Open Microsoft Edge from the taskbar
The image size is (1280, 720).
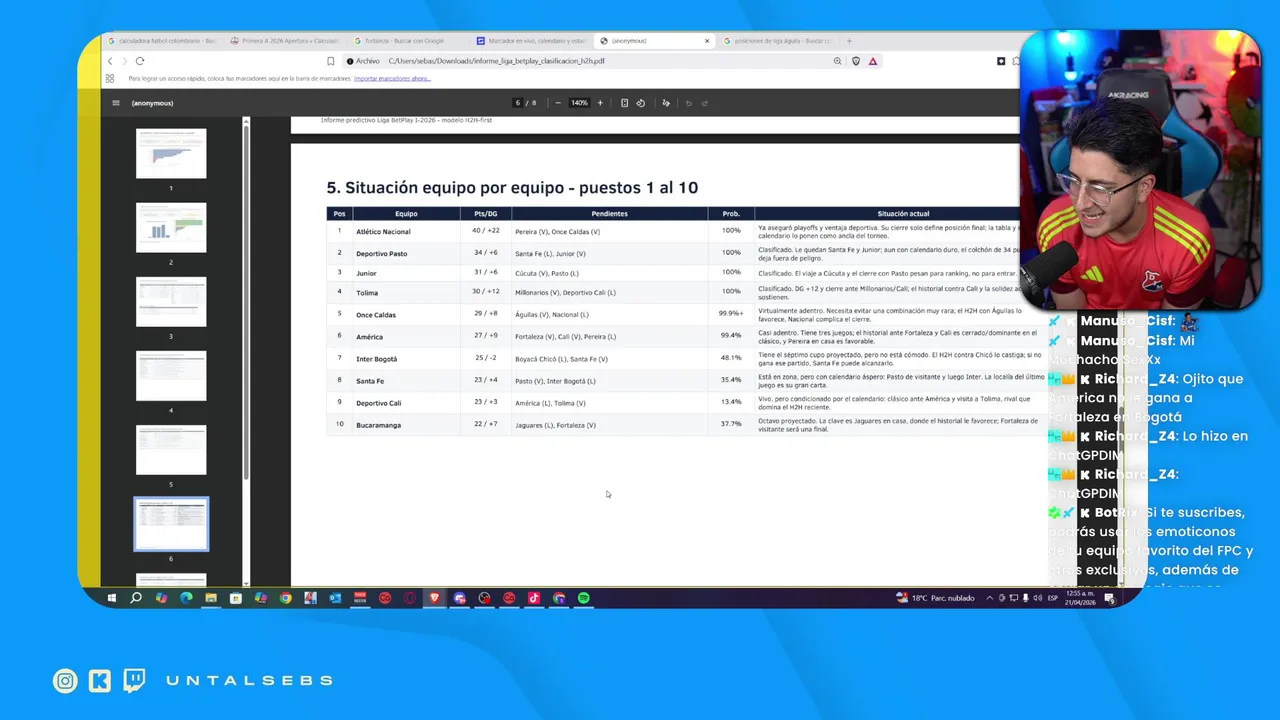[186, 598]
